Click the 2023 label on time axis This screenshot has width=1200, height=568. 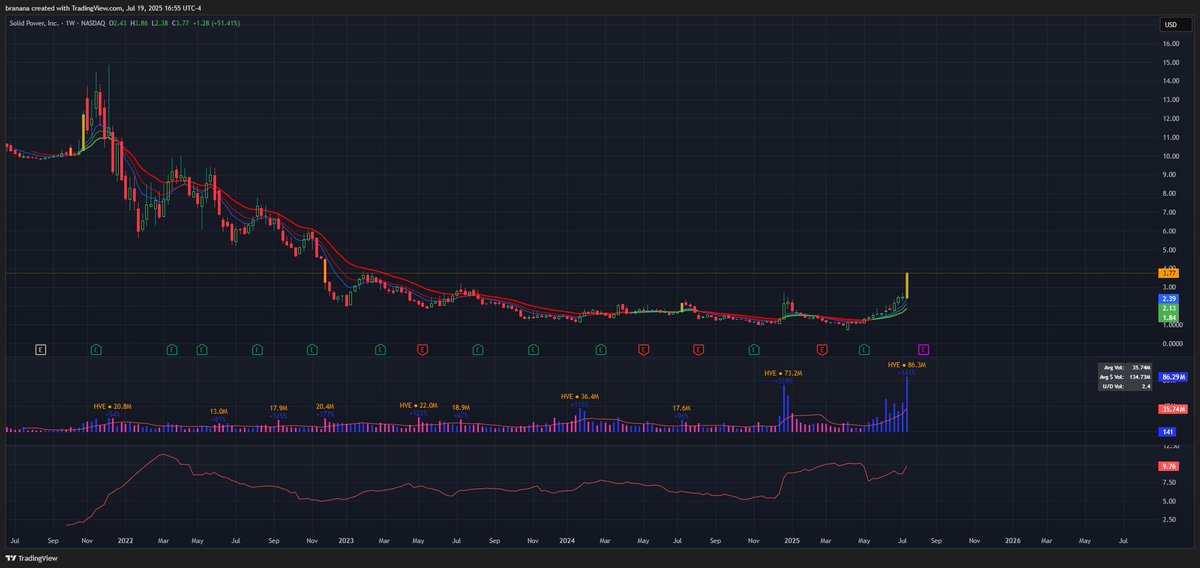pos(348,539)
